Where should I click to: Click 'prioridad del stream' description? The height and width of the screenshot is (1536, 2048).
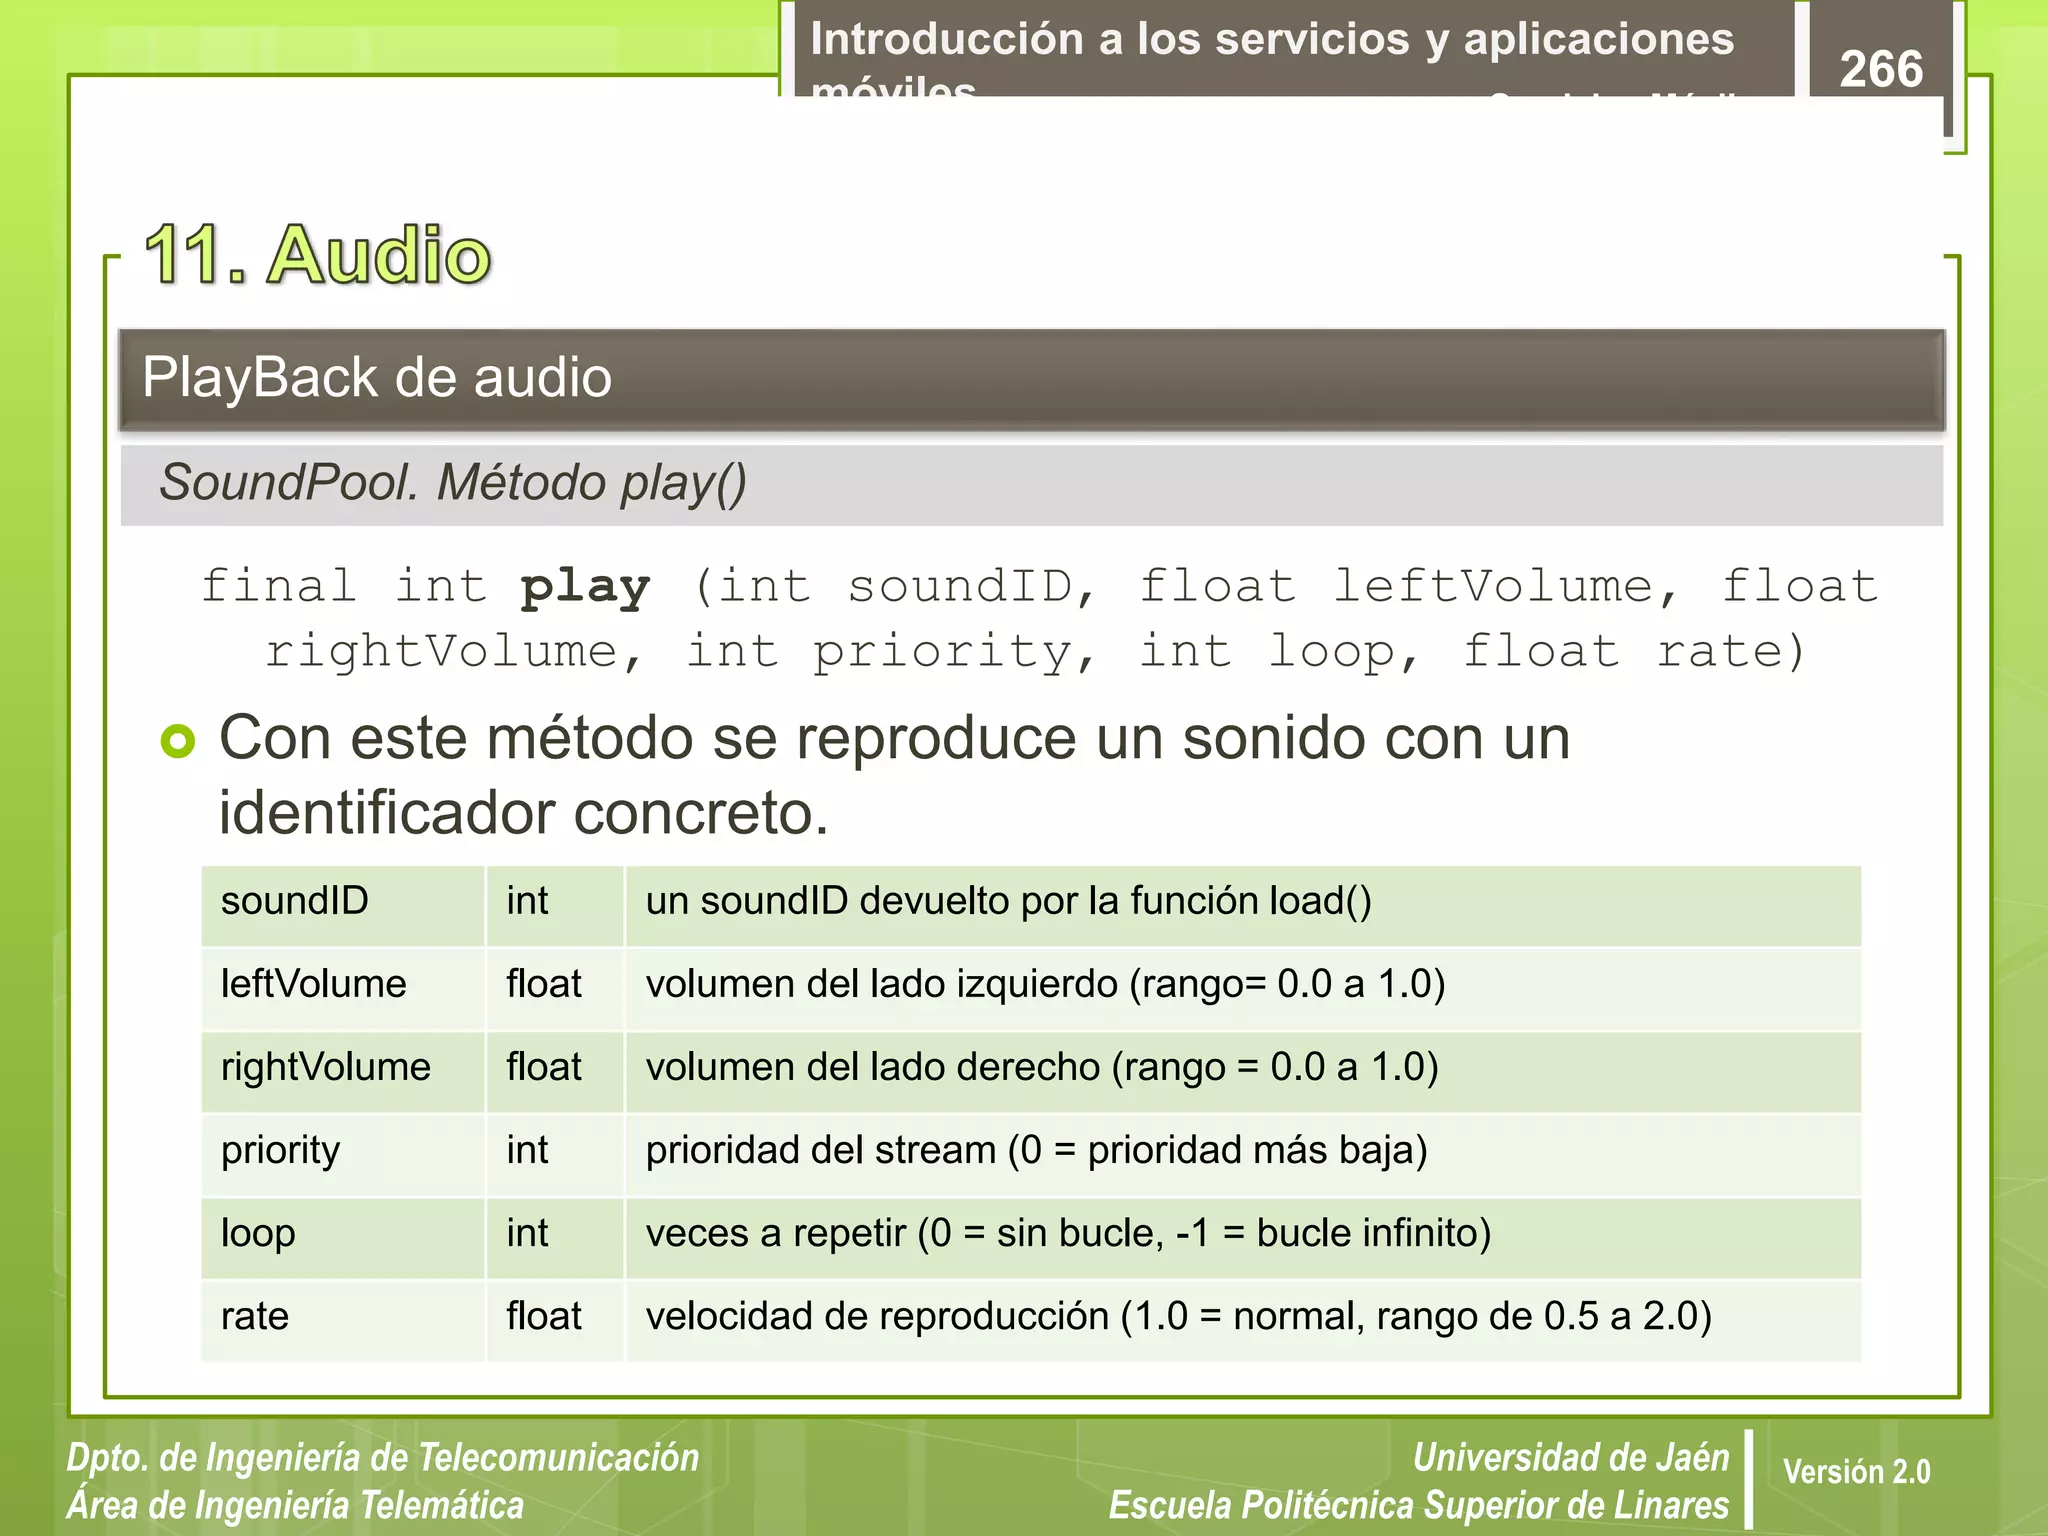click(x=1036, y=1151)
